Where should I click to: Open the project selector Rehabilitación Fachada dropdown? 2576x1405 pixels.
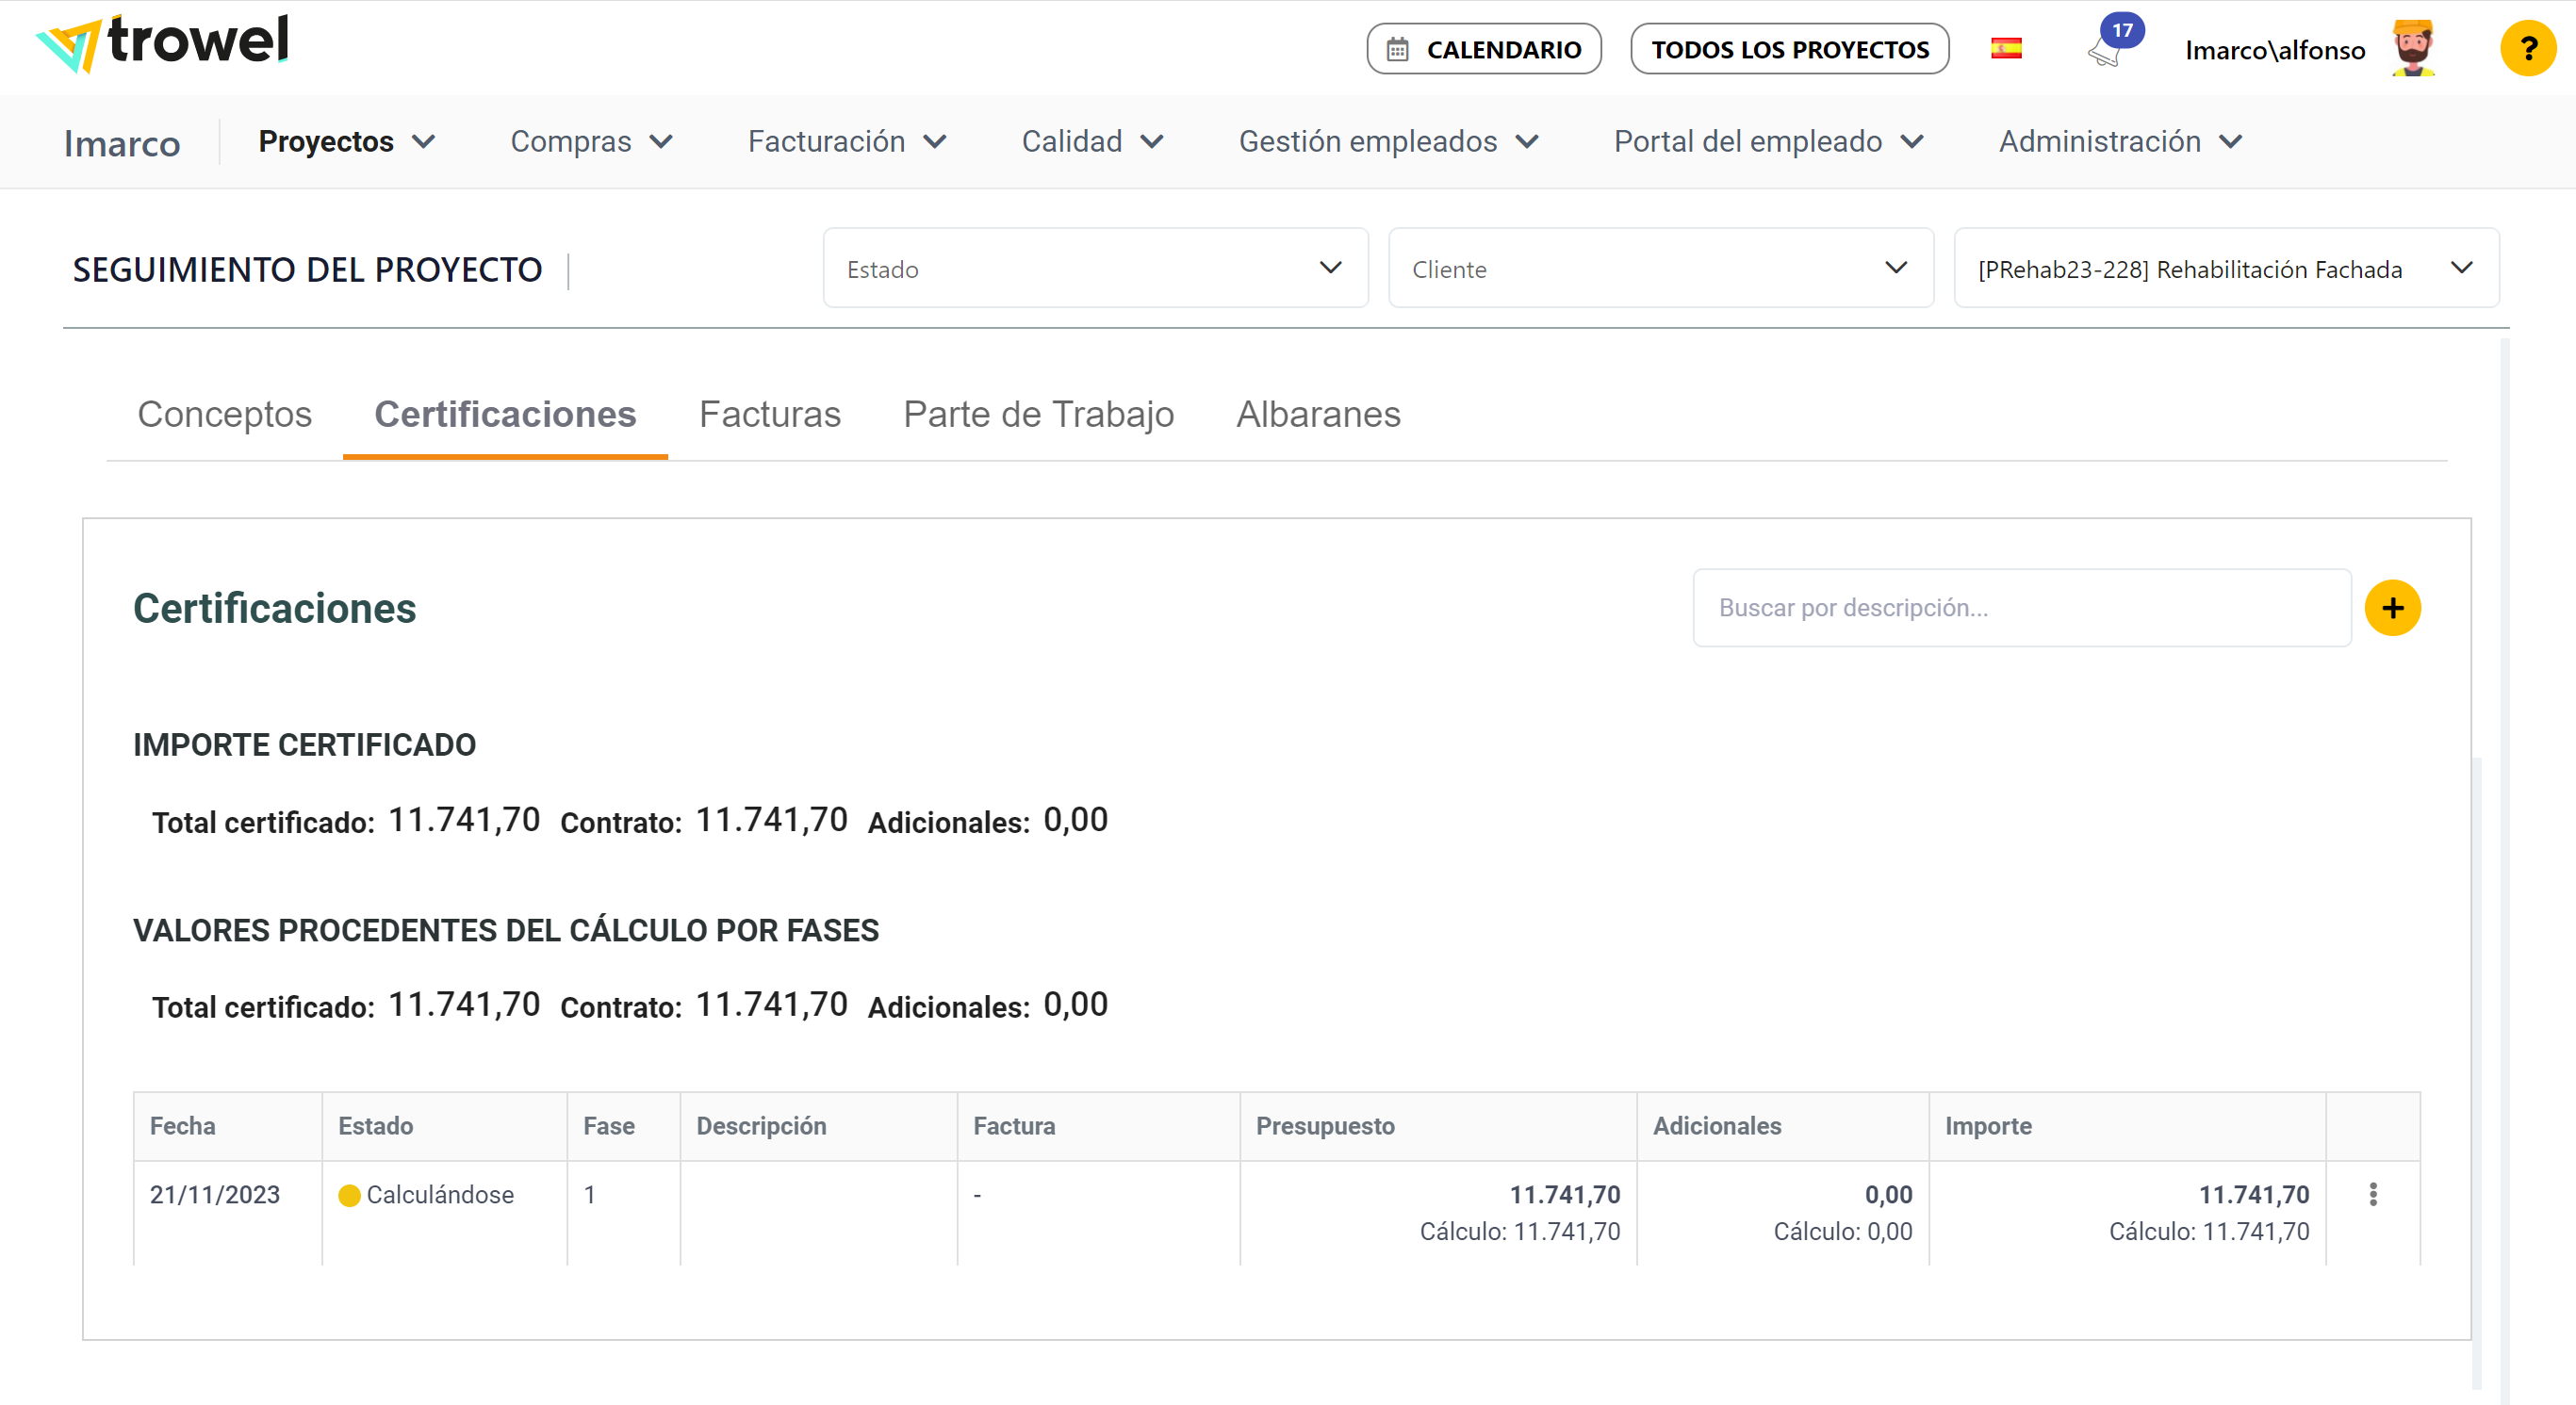tap(2225, 269)
